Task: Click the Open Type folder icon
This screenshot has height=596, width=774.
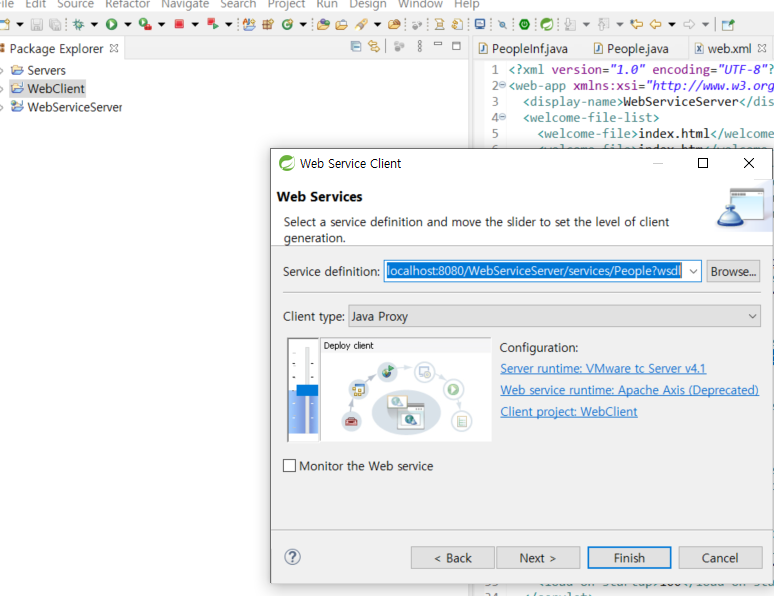Action: 324,24
